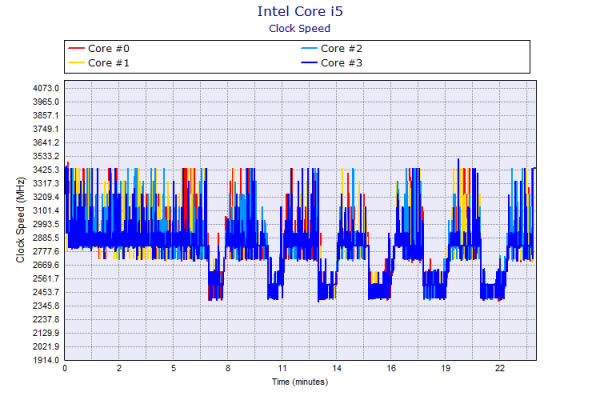The image size is (600, 400).
Task: Click the 3533.2 y-axis value
Action: pyautogui.click(x=46, y=156)
